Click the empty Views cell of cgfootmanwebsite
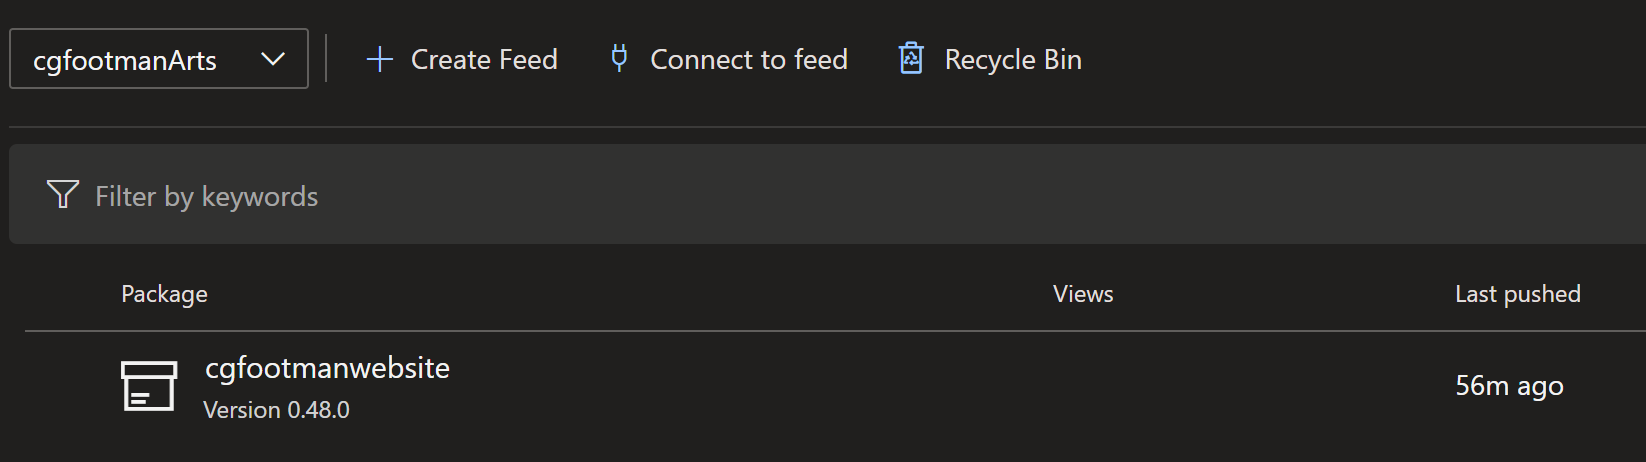Viewport: 1646px width, 462px height. point(1083,386)
